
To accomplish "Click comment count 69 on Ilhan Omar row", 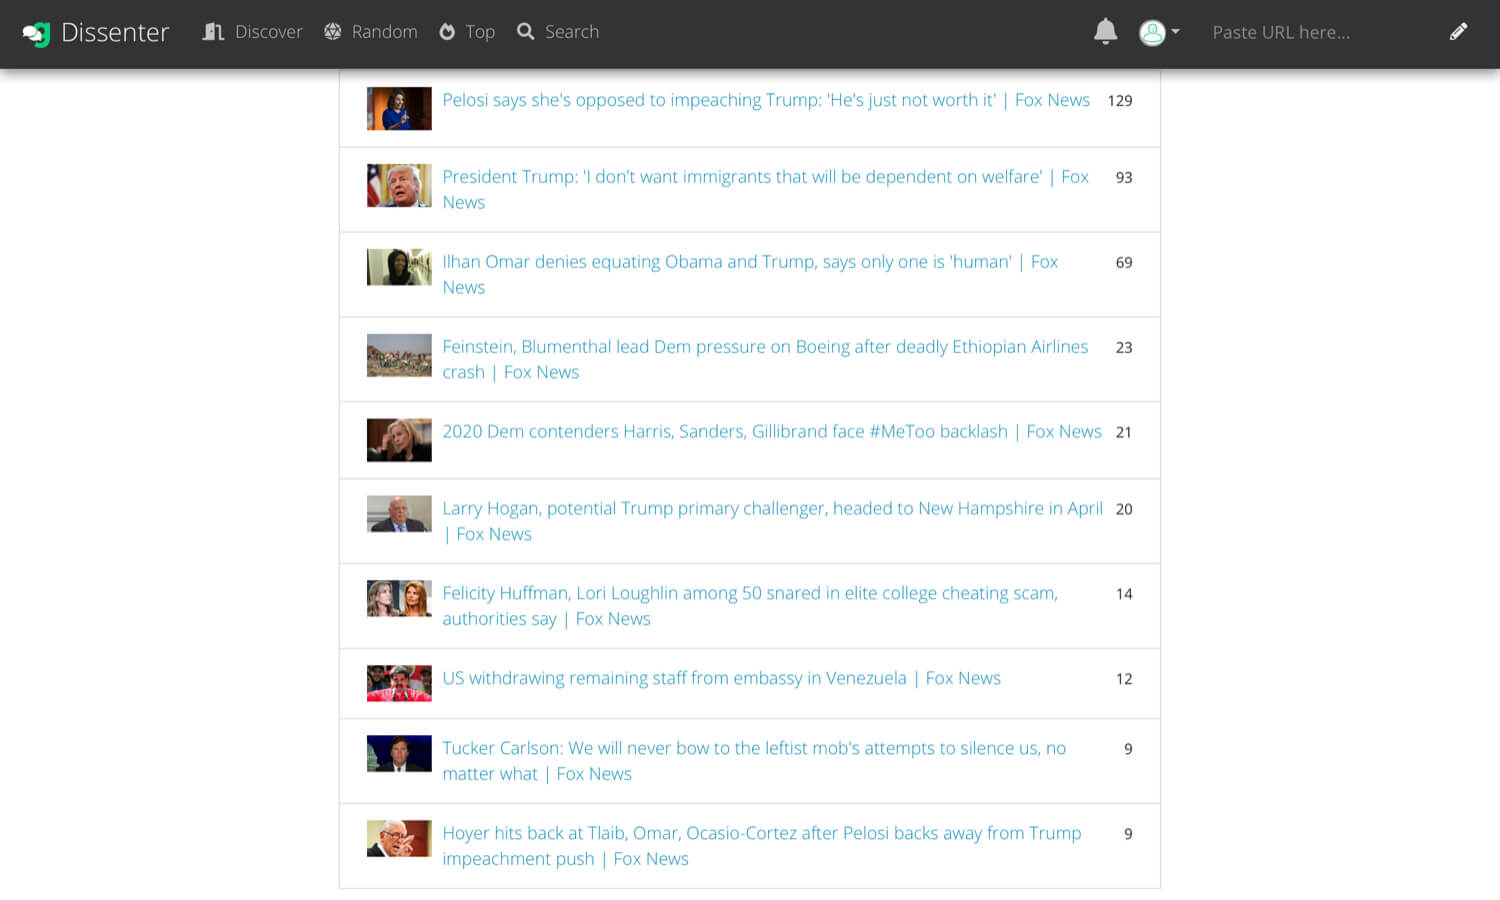I will point(1124,263).
